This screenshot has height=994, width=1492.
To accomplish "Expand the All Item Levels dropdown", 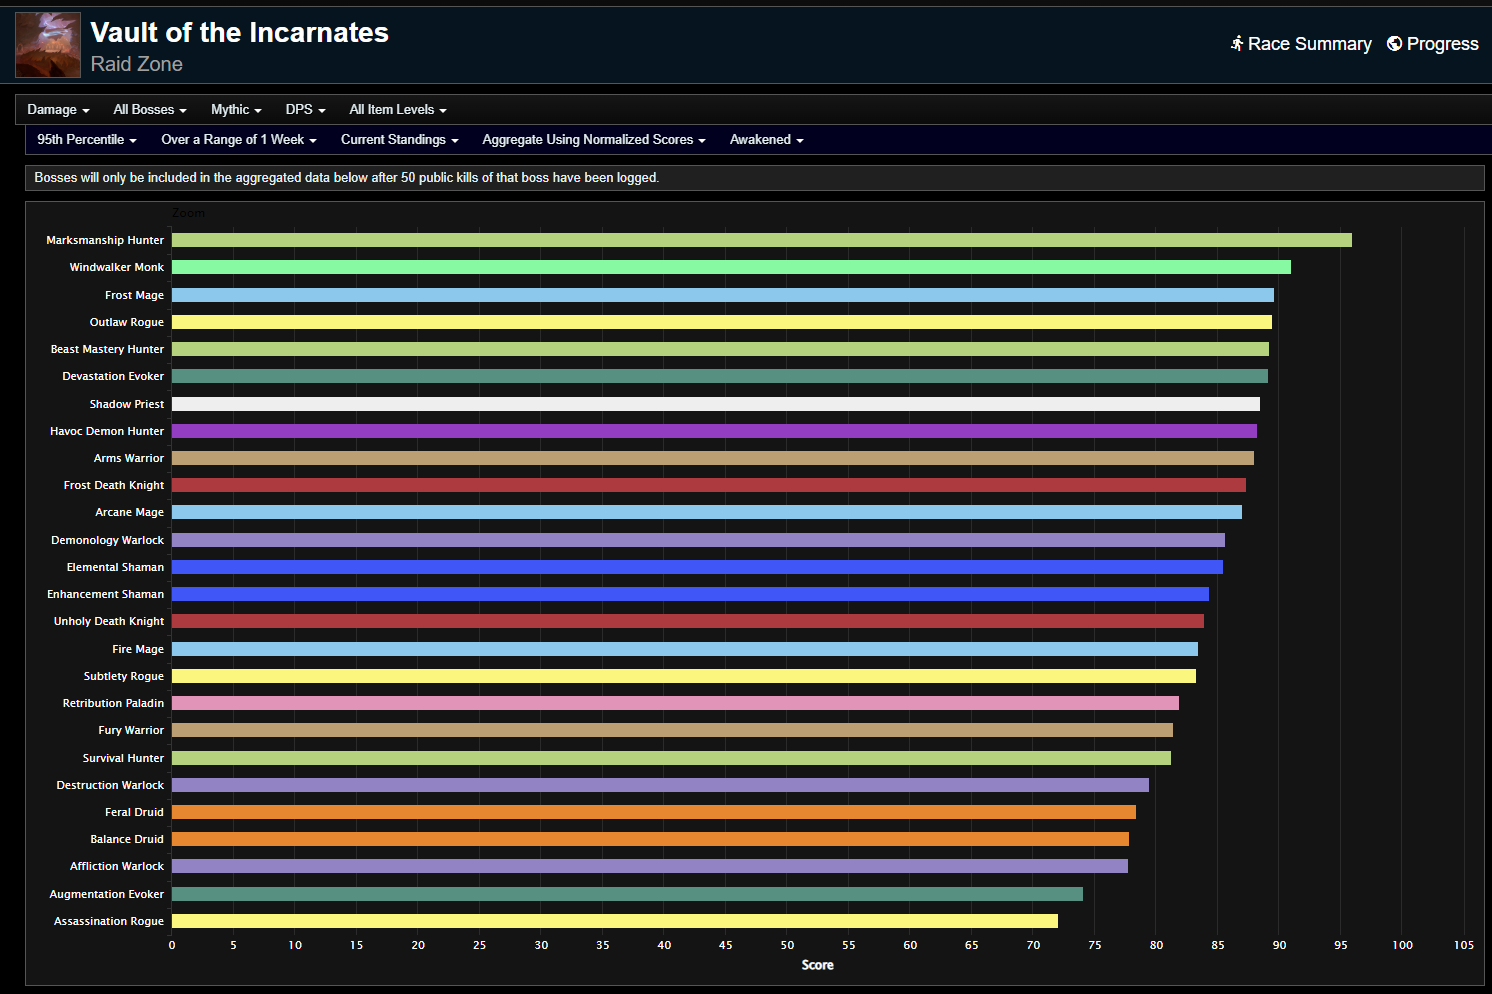I will (398, 110).
